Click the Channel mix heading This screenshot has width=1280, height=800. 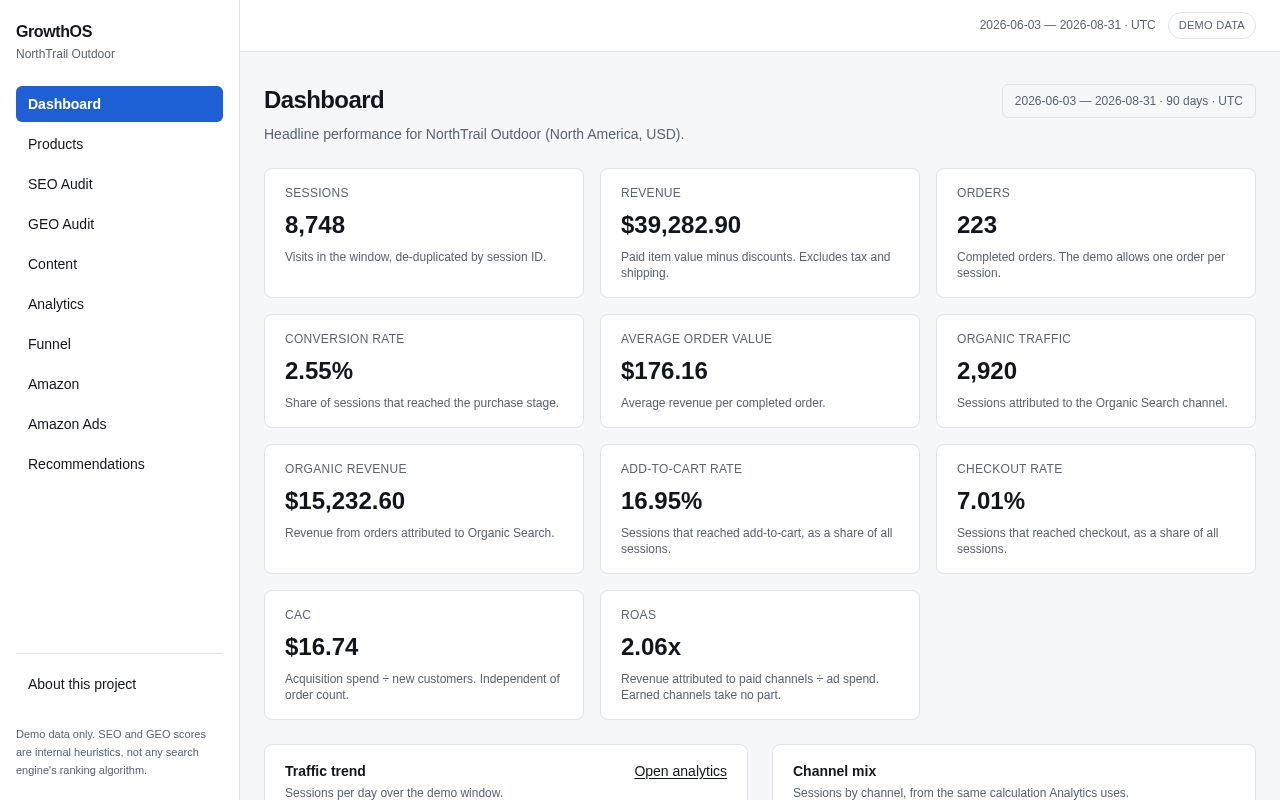pos(834,771)
